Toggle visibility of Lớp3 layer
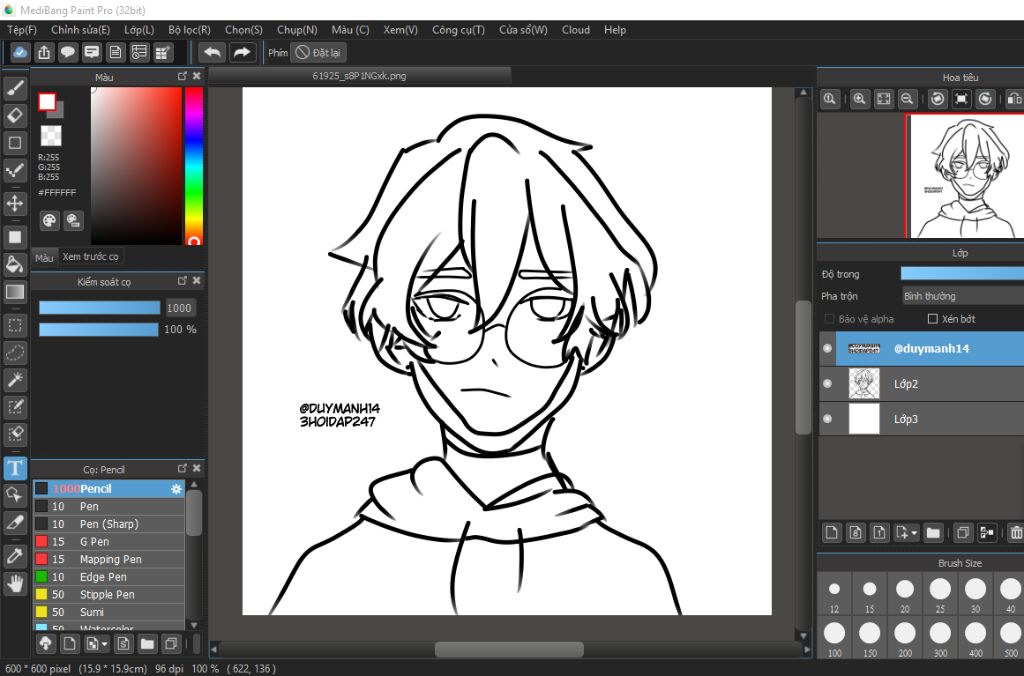Image resolution: width=1024 pixels, height=676 pixels. (x=827, y=419)
